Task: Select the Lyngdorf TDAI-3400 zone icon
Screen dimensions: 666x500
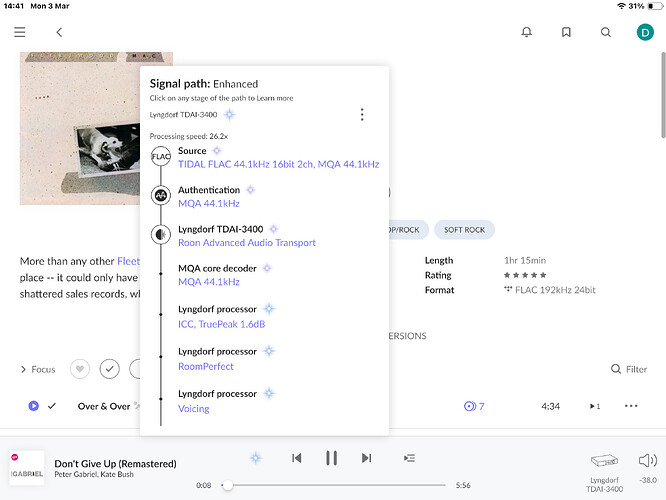Action: pyautogui.click(x=604, y=461)
